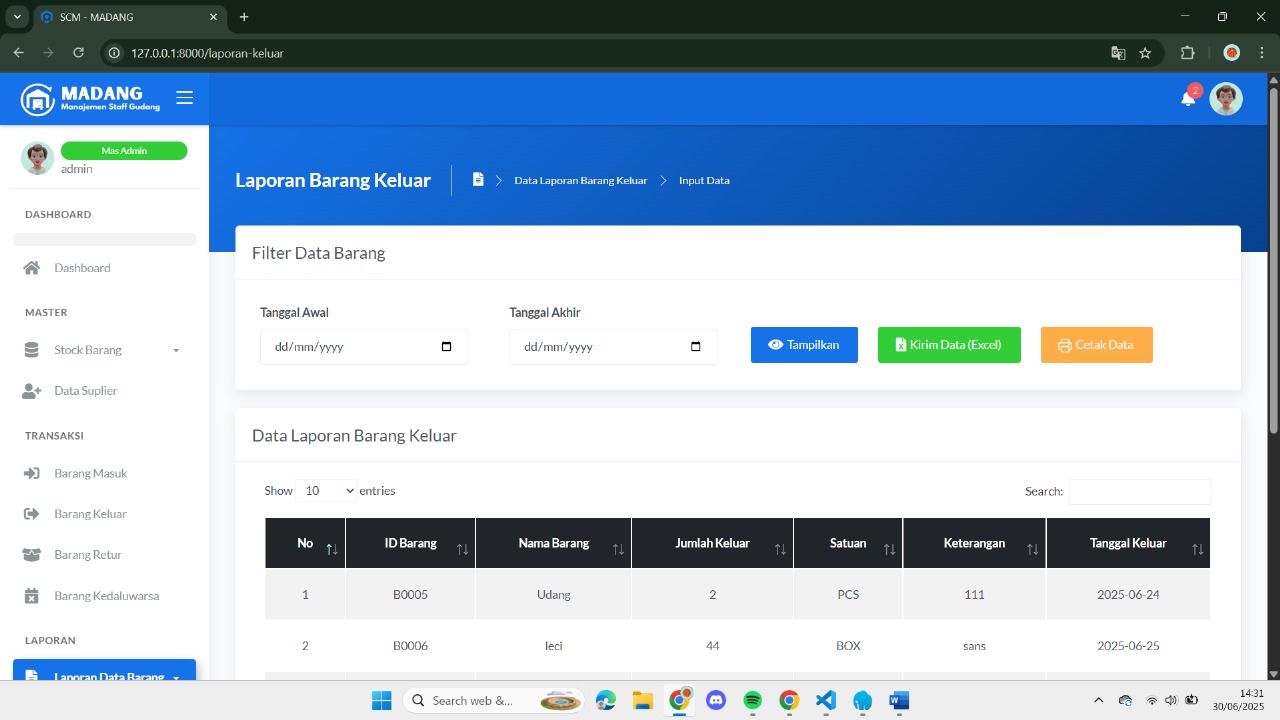
Task: Click the breadcrumb document icon
Action: click(478, 180)
